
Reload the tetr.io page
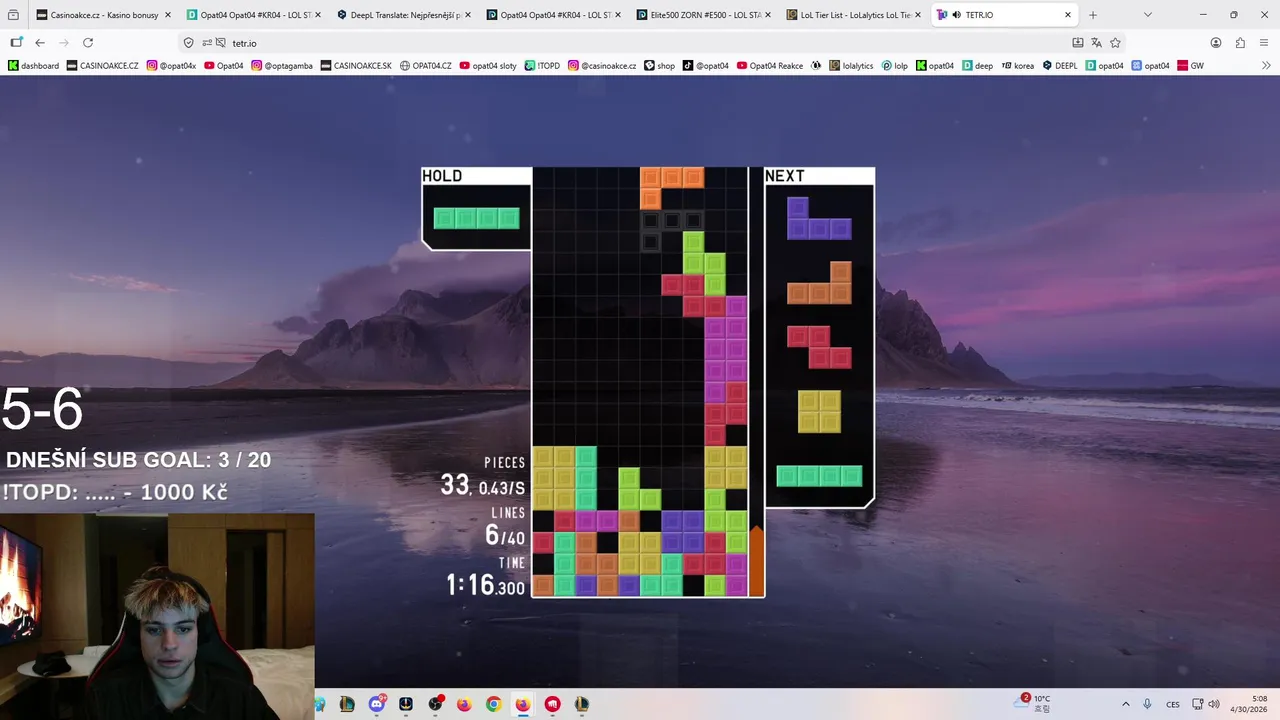coord(88,43)
